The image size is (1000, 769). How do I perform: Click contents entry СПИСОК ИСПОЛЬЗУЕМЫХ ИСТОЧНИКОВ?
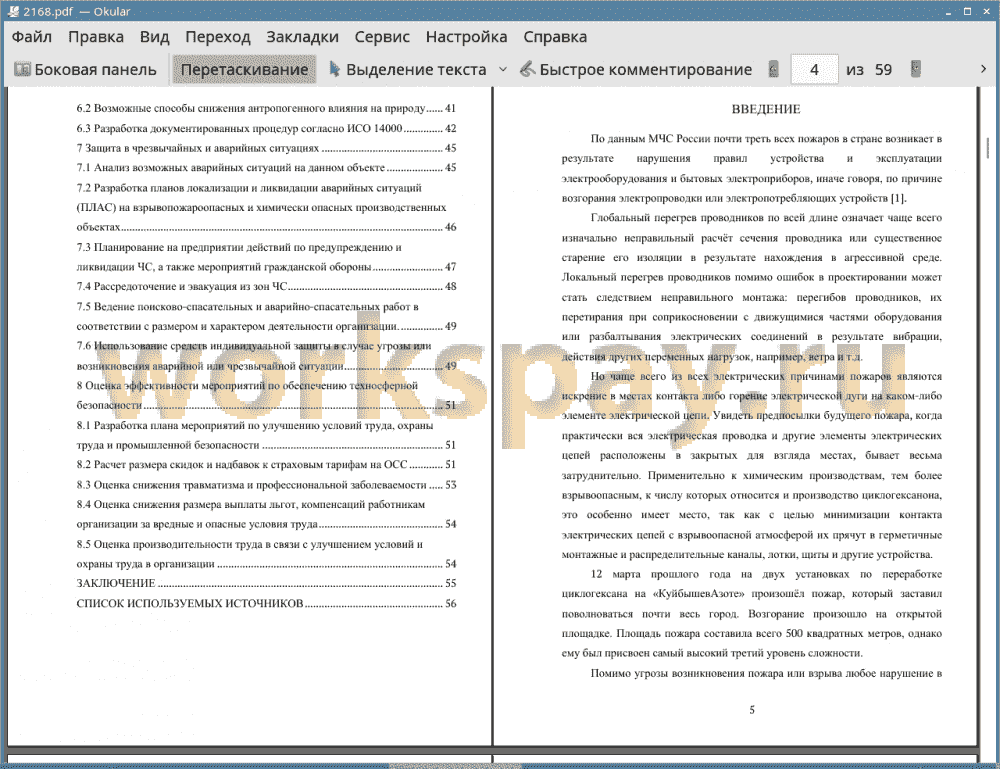tap(266, 603)
